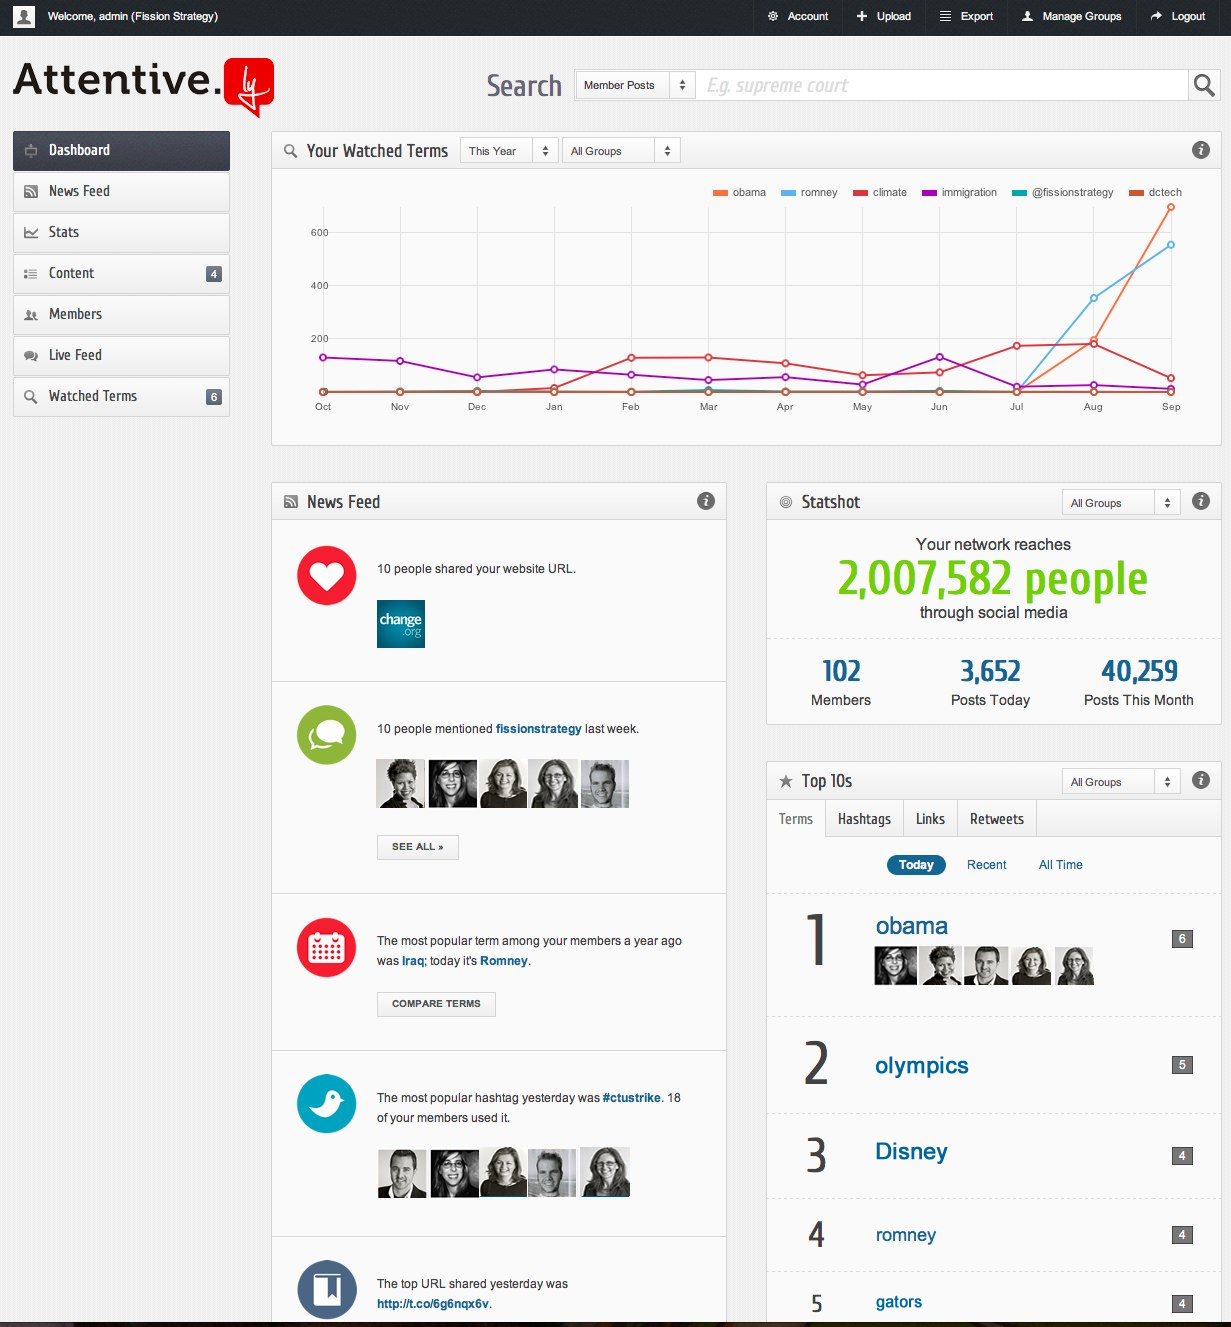Toggle @fissionstrategy series in chart legend

(x=1062, y=192)
